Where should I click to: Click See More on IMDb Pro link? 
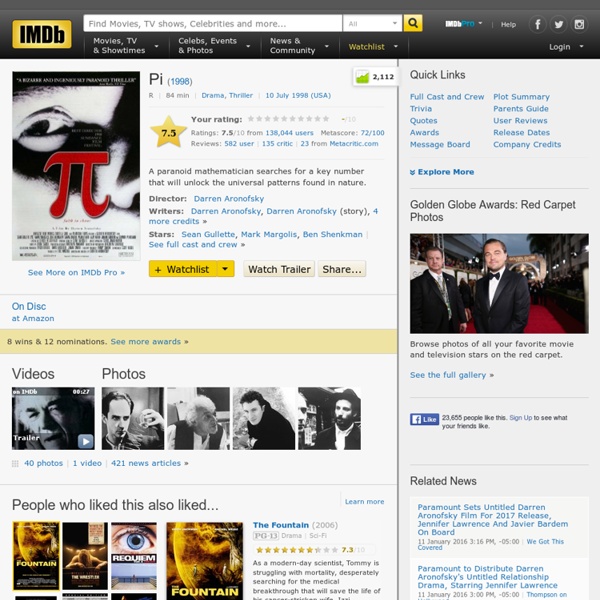click(x=76, y=272)
